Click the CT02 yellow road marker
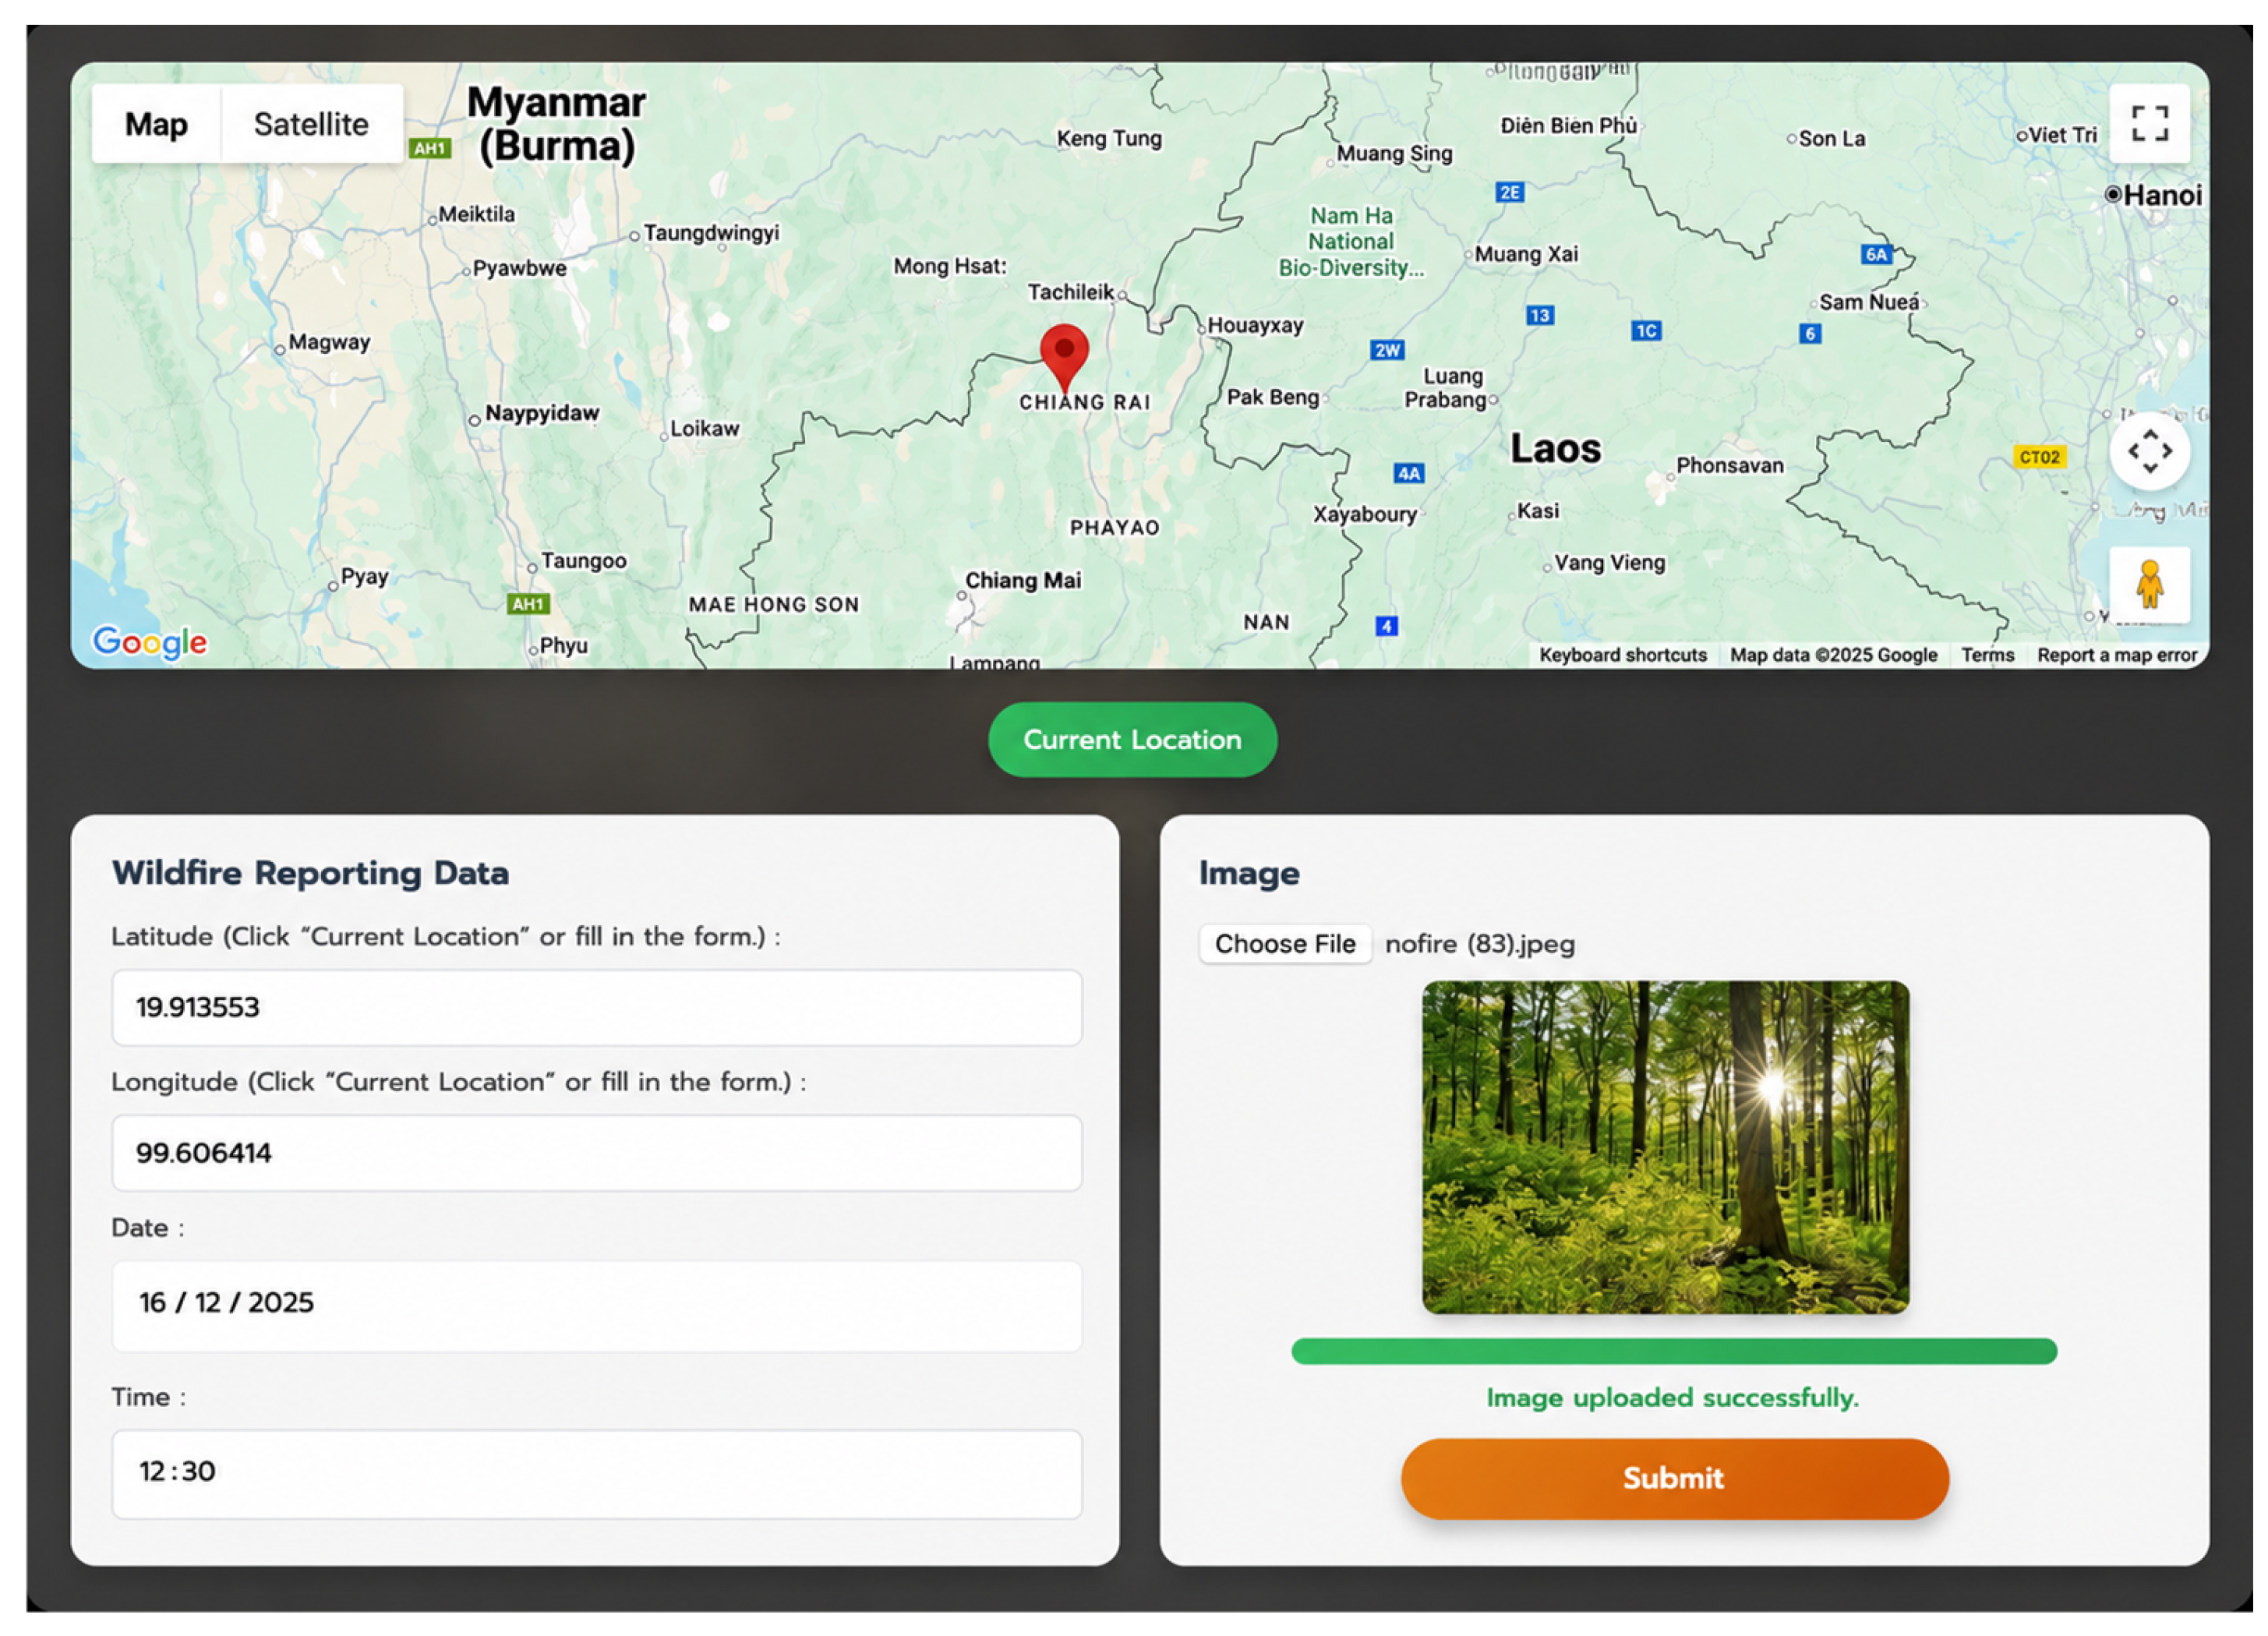 coord(2039,457)
